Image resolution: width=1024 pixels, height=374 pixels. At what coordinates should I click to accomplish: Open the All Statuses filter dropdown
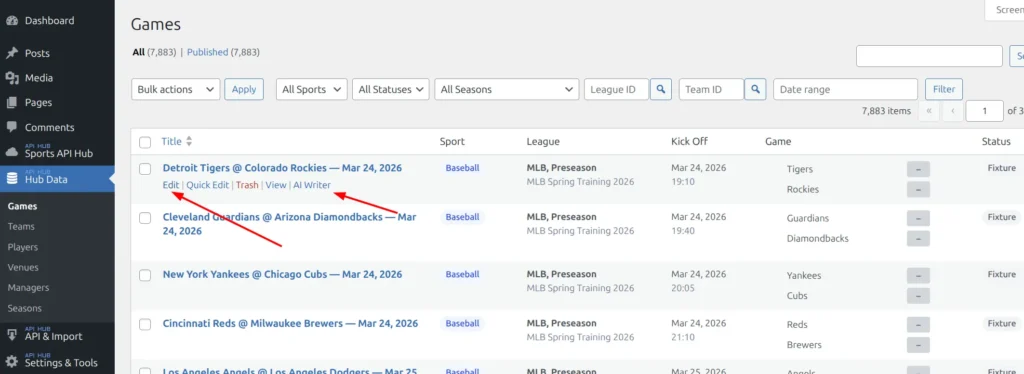[x=391, y=89]
